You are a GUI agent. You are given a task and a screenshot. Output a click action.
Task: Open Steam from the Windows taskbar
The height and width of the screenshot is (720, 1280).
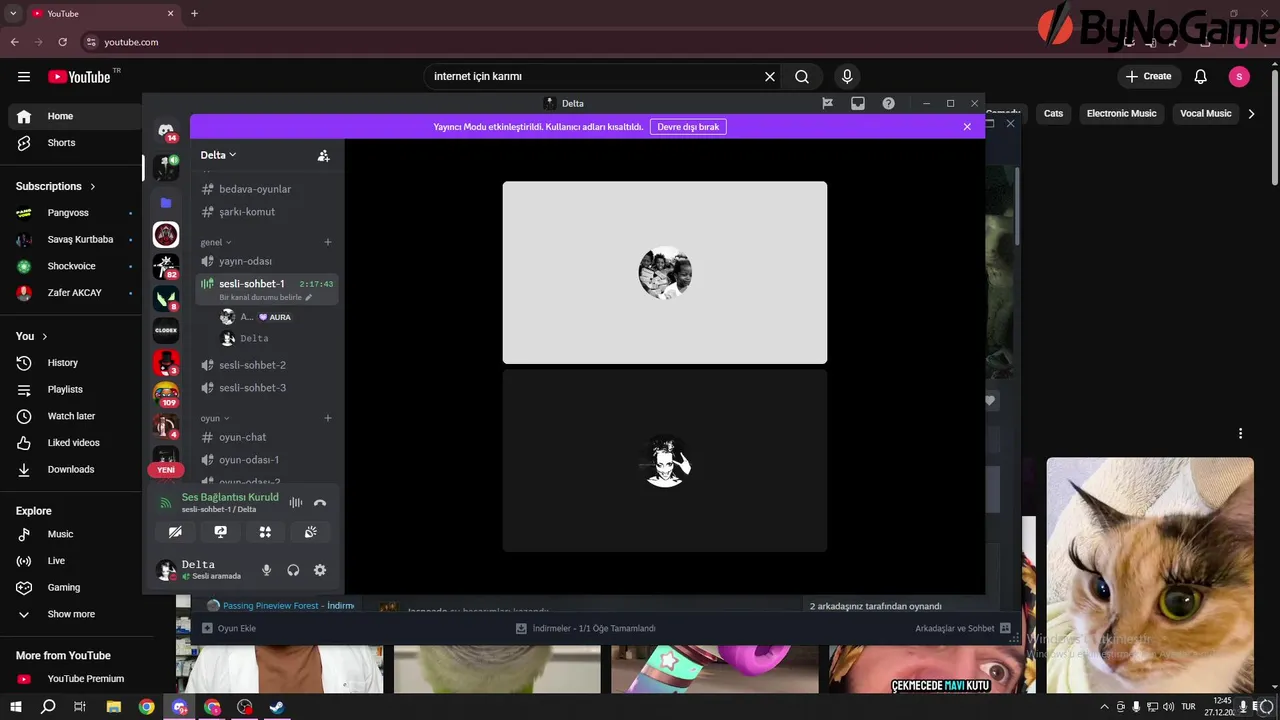coord(277,707)
